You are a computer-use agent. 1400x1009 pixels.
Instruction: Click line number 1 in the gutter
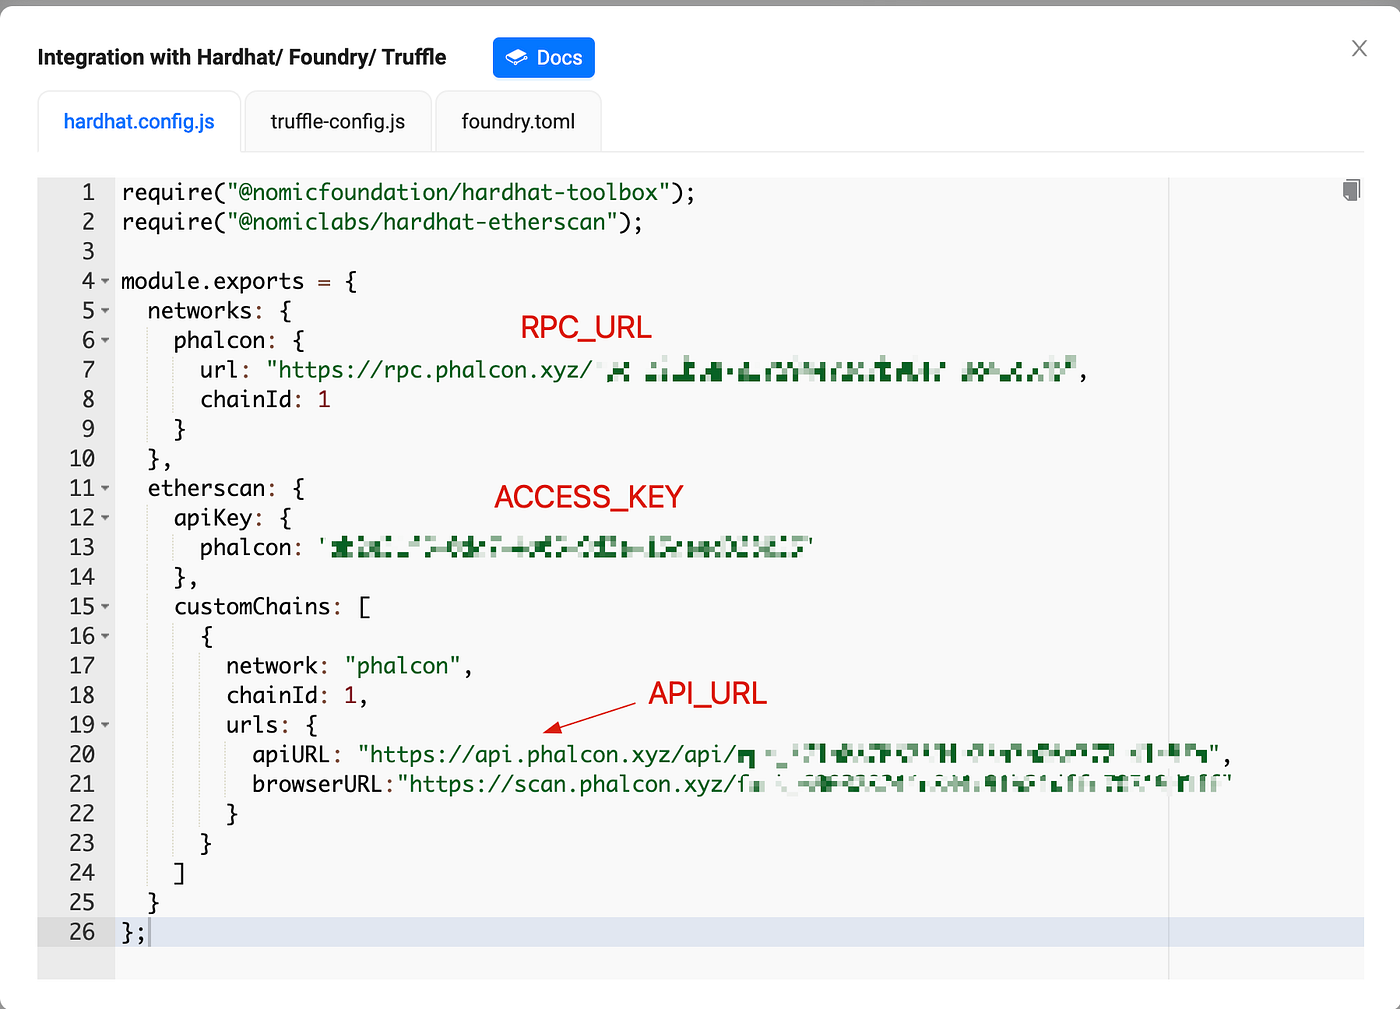[88, 192]
